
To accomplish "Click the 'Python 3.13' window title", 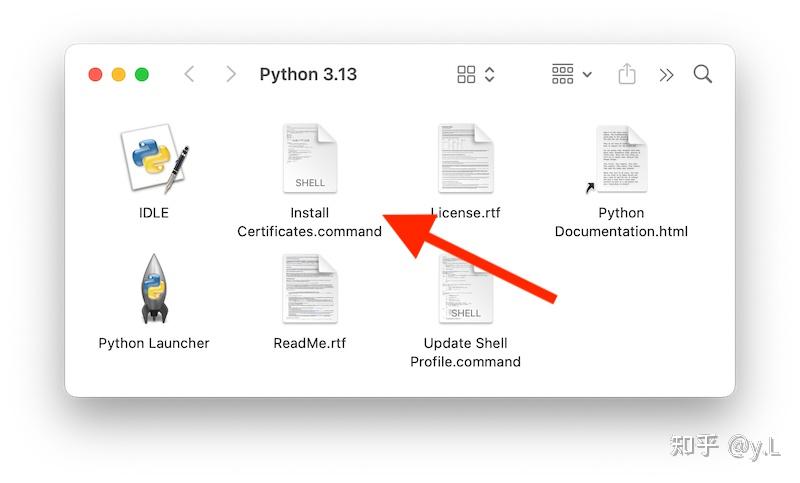I will tap(308, 74).
